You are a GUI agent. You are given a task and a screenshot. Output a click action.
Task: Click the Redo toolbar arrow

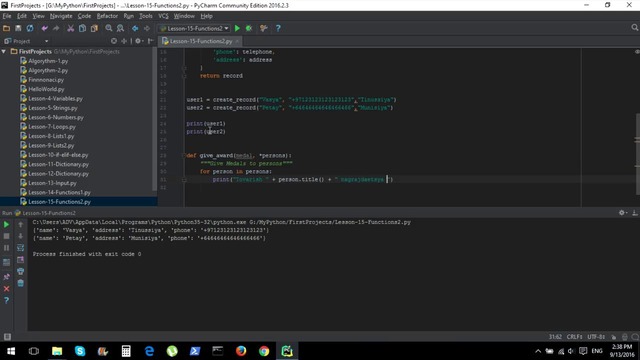[x=56, y=28]
